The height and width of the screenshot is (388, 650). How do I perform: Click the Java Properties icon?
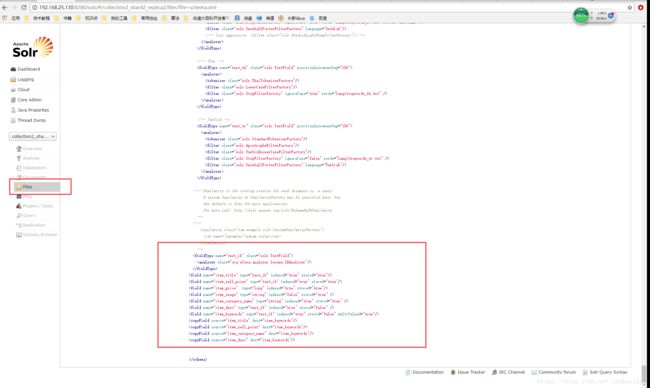coord(13,110)
